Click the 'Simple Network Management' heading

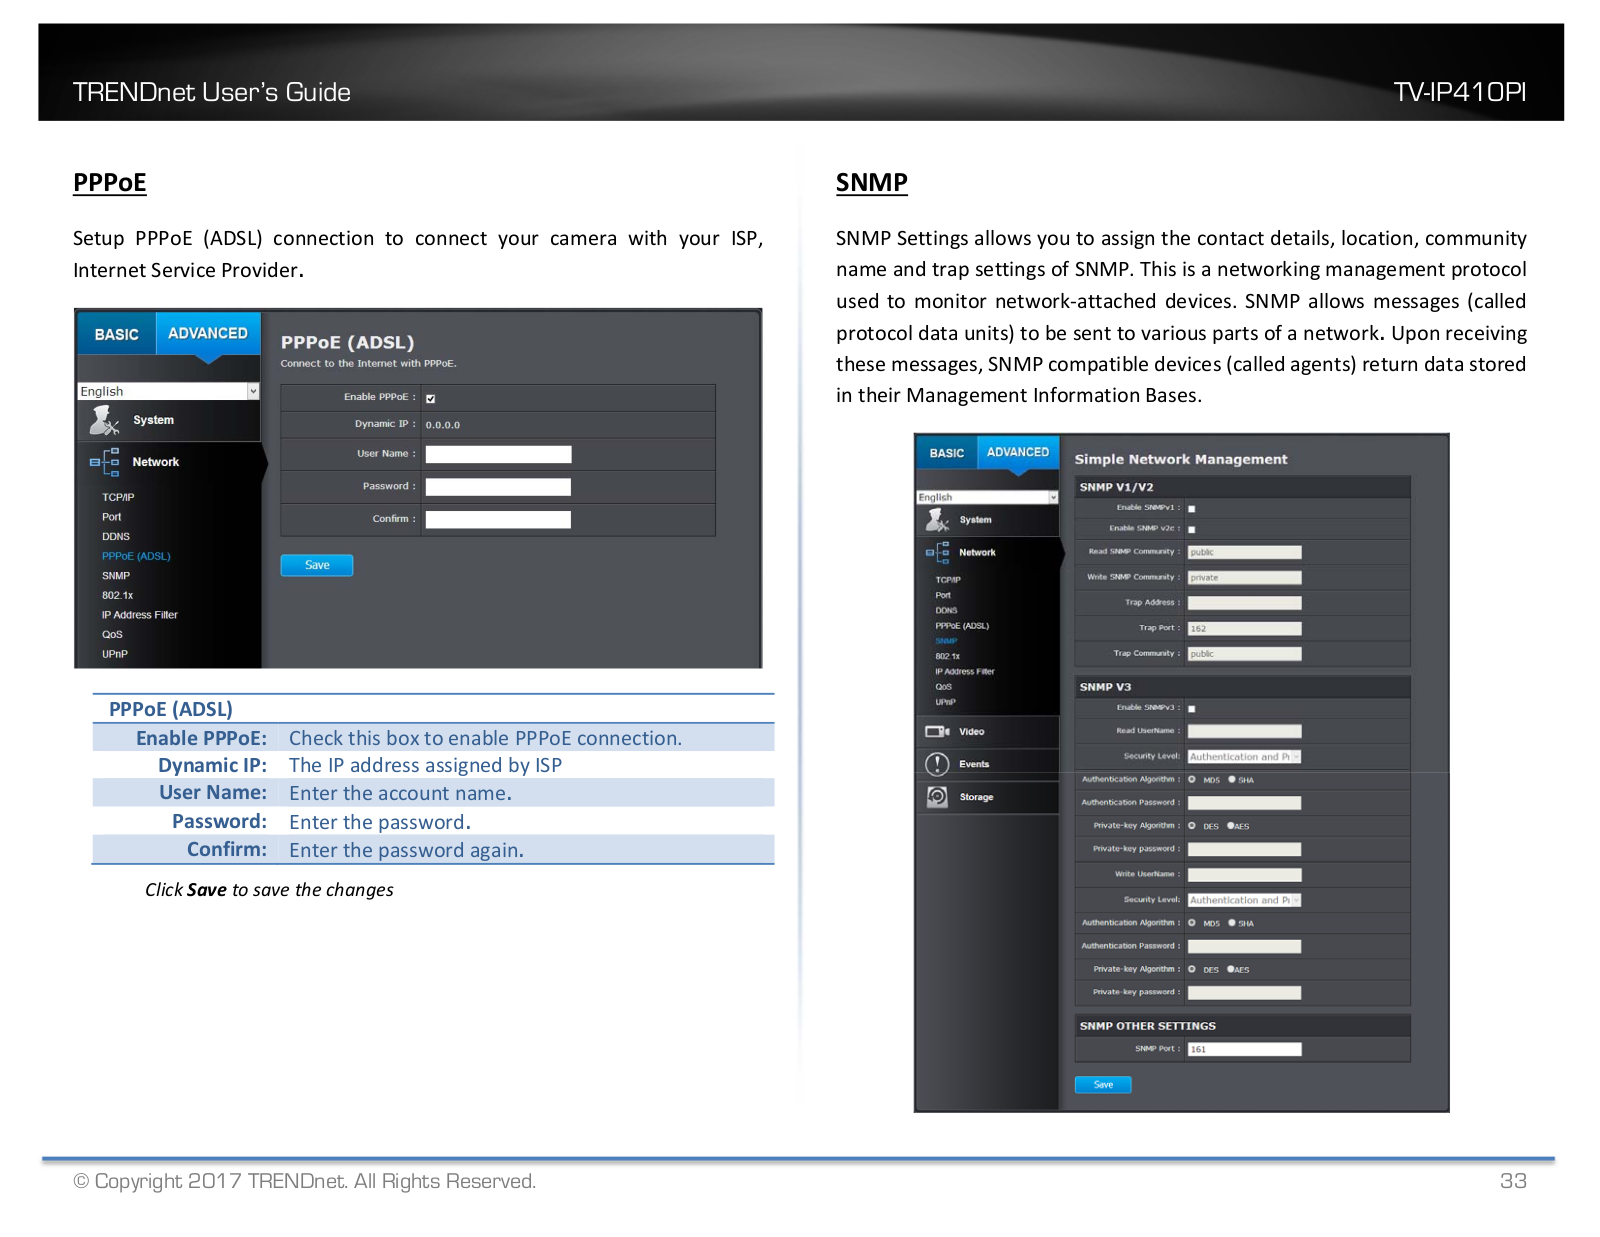coord(1181,459)
